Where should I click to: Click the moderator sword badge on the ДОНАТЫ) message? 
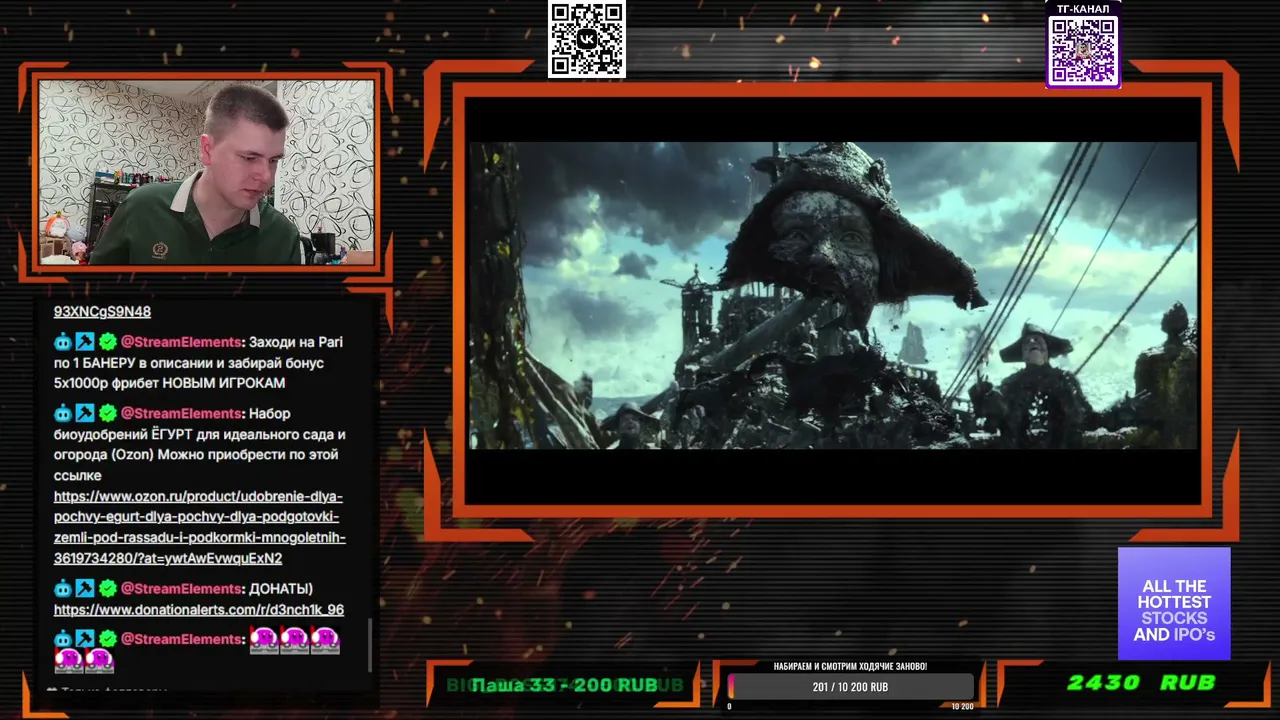click(85, 588)
